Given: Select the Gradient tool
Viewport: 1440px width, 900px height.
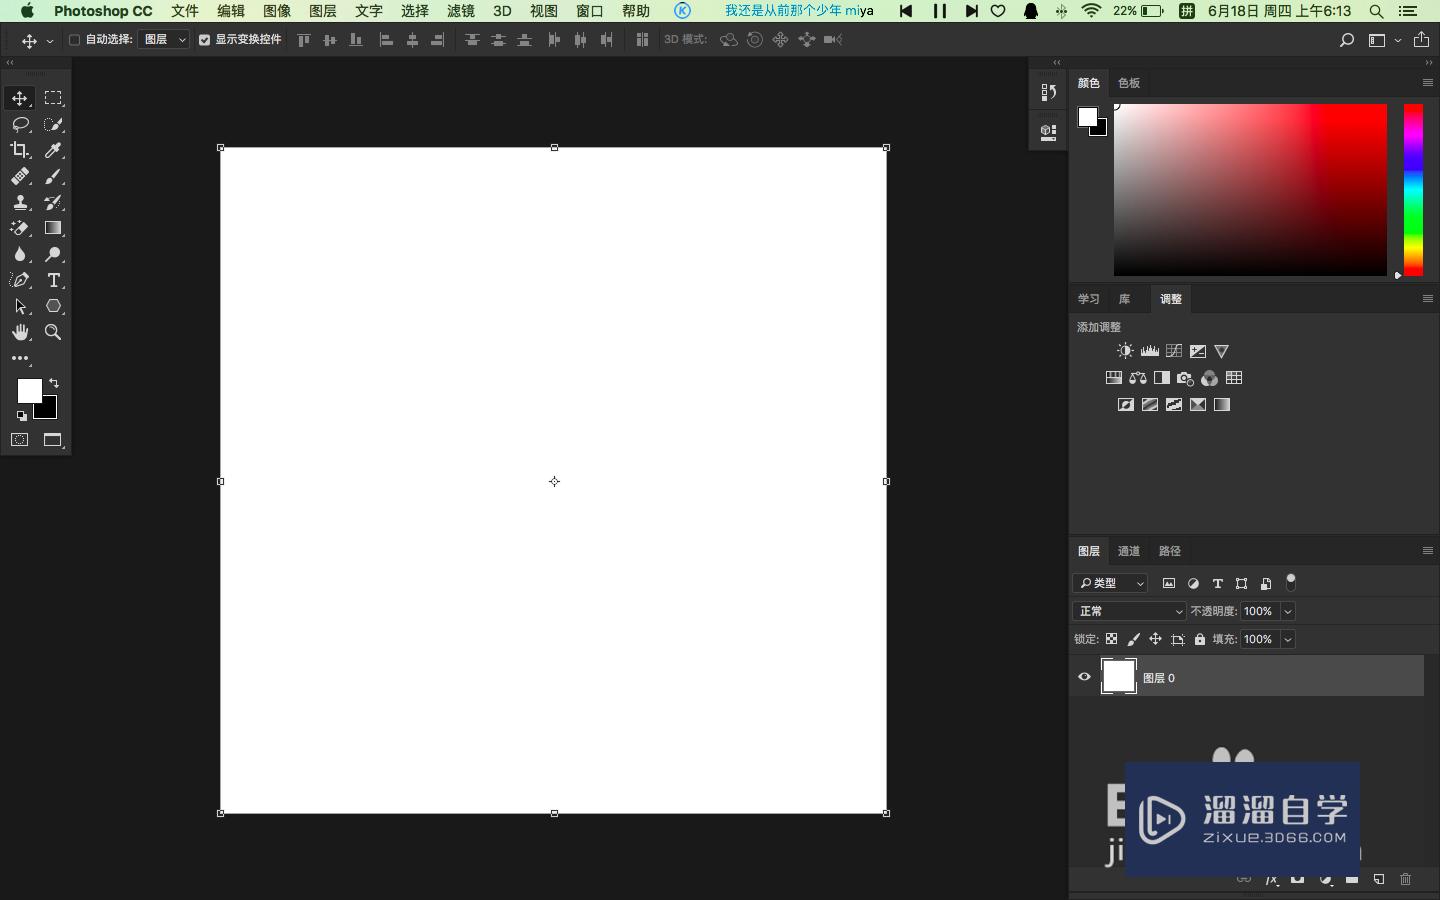Looking at the screenshot, I should click(53, 228).
